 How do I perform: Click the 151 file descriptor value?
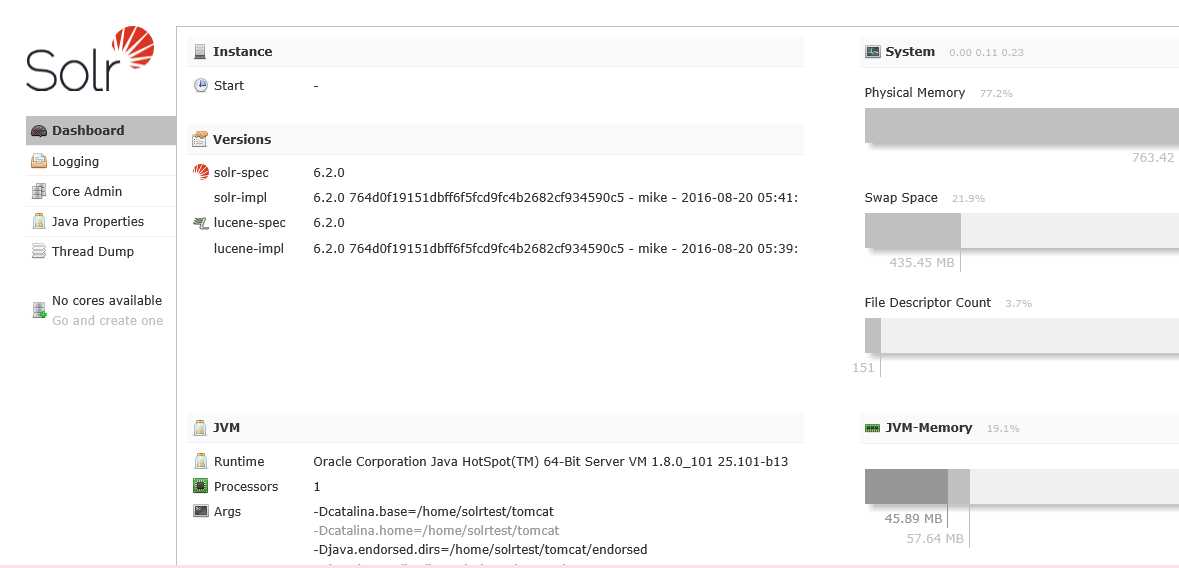(x=863, y=367)
